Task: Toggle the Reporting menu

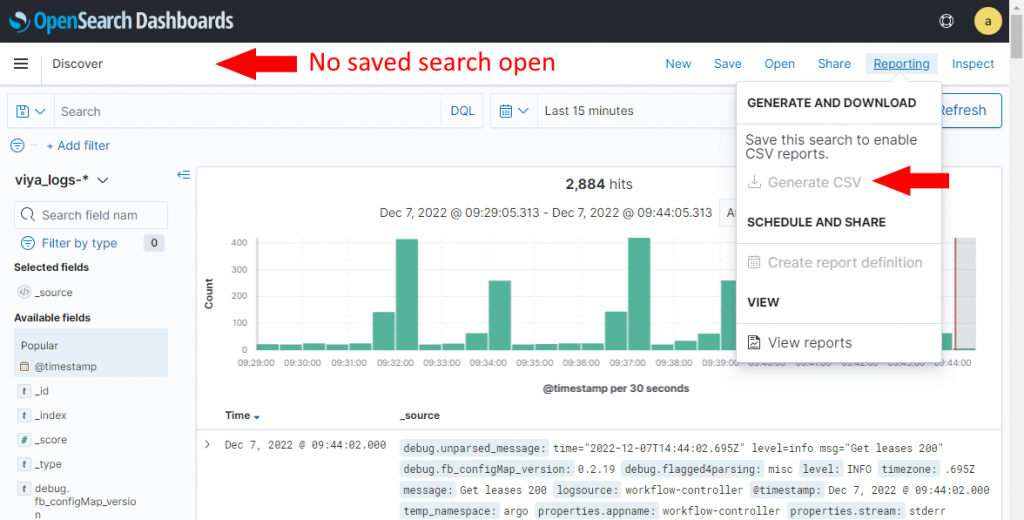Action: click(x=901, y=63)
